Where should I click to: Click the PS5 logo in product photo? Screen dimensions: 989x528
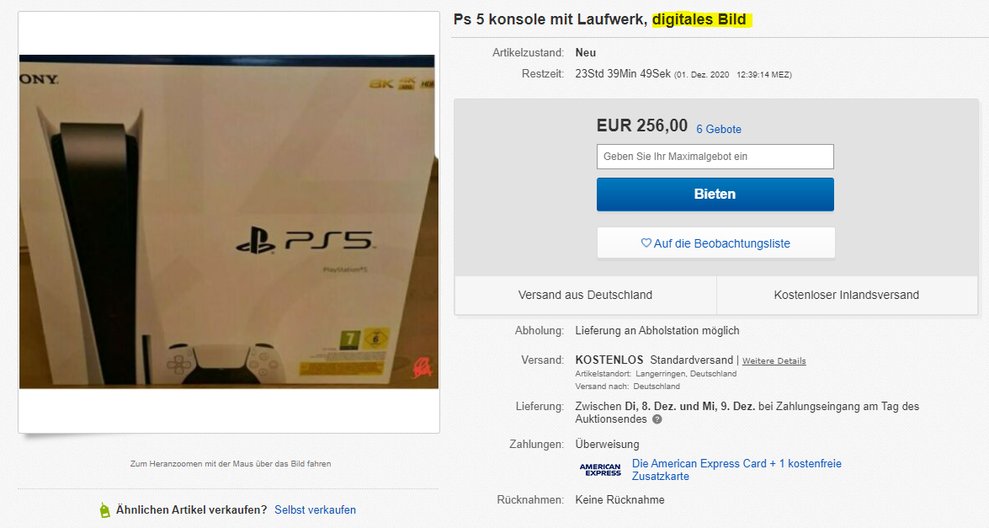point(304,242)
